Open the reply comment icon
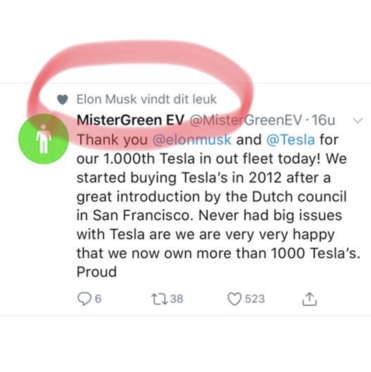371x372 pixels. (83, 299)
